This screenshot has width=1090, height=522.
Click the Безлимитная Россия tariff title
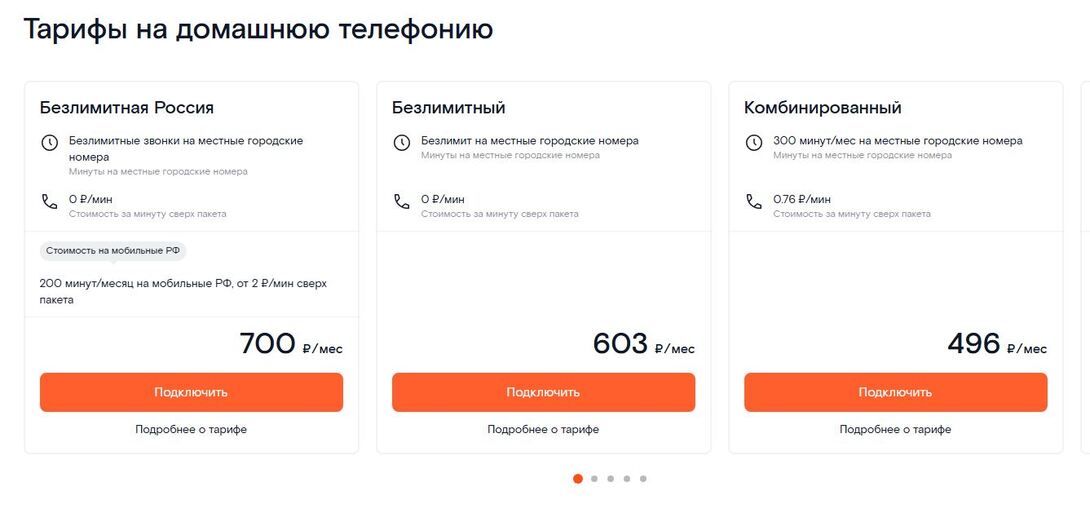coord(127,108)
